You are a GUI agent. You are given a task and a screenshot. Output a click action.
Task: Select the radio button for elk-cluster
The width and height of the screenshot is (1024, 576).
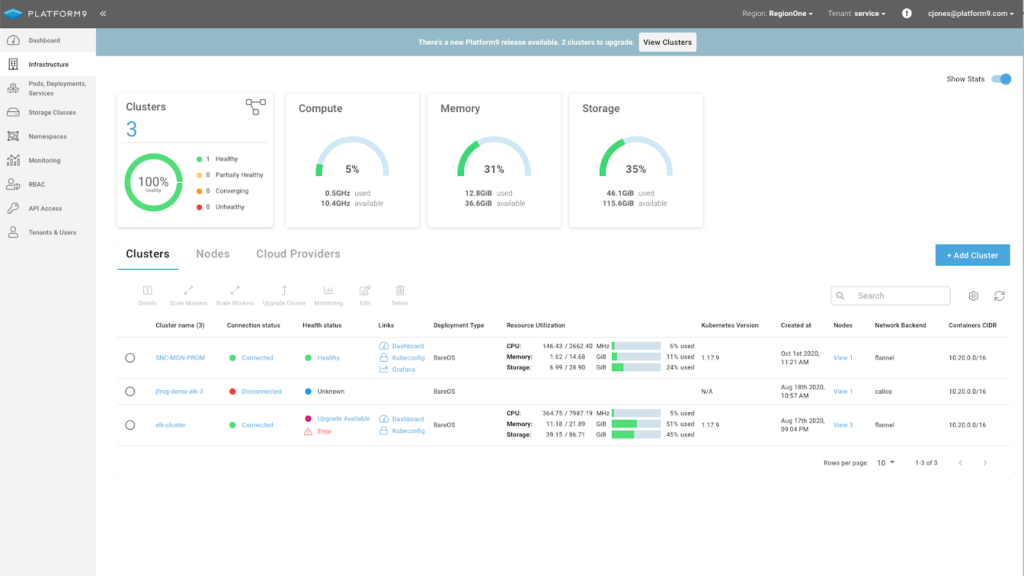click(130, 425)
